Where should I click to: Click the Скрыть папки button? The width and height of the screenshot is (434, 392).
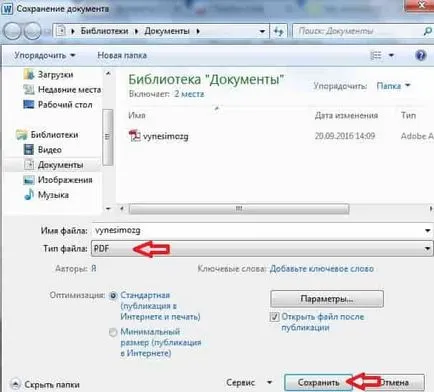pyautogui.click(x=45, y=384)
